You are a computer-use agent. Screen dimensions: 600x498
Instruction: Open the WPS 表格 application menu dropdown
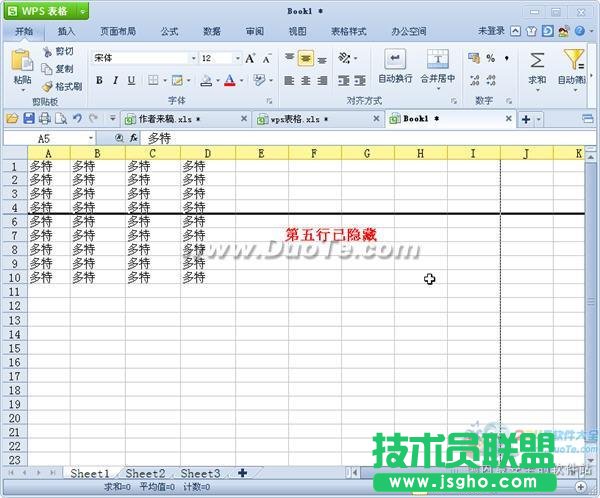pyautogui.click(x=83, y=12)
